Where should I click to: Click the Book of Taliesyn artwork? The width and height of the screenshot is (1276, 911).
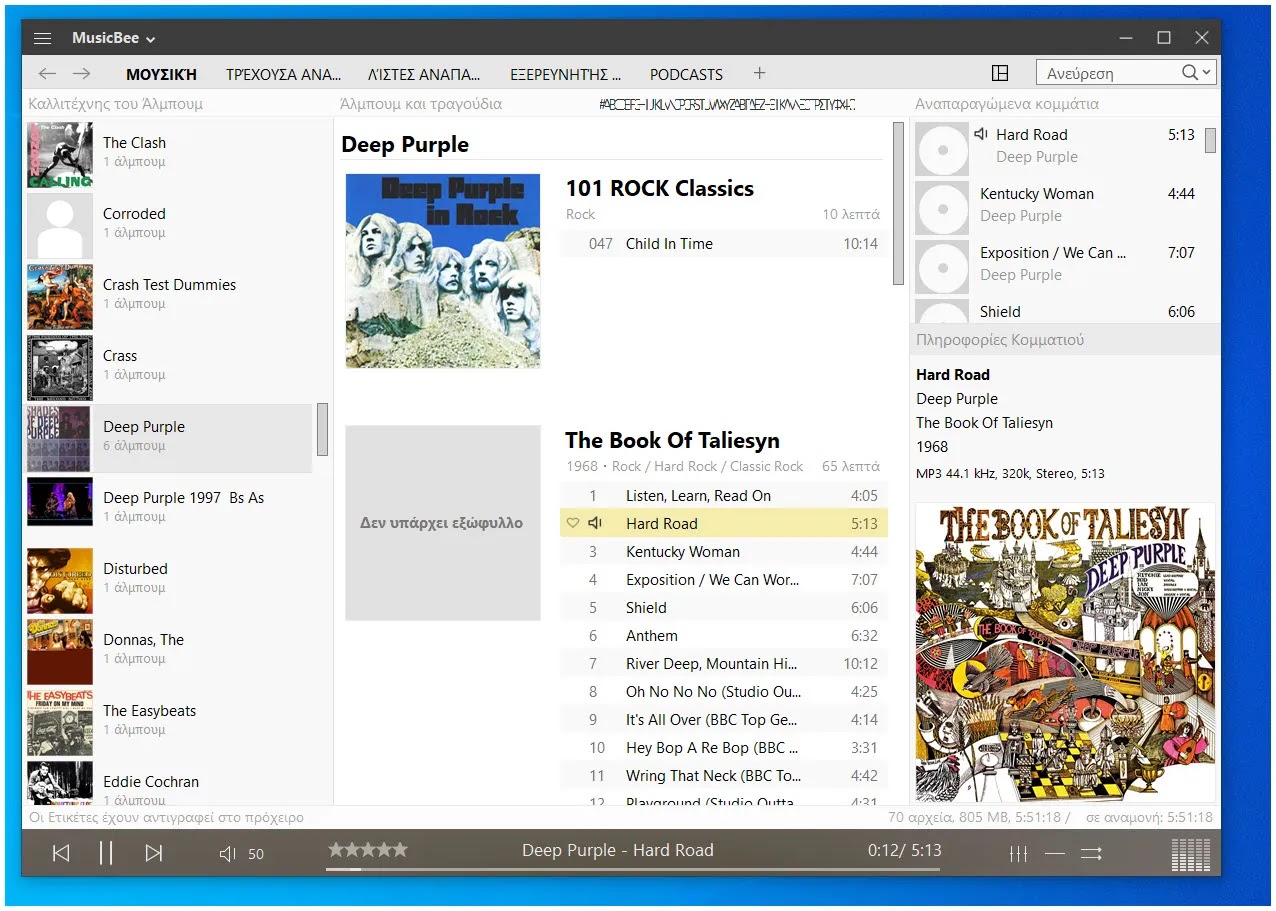point(1066,652)
